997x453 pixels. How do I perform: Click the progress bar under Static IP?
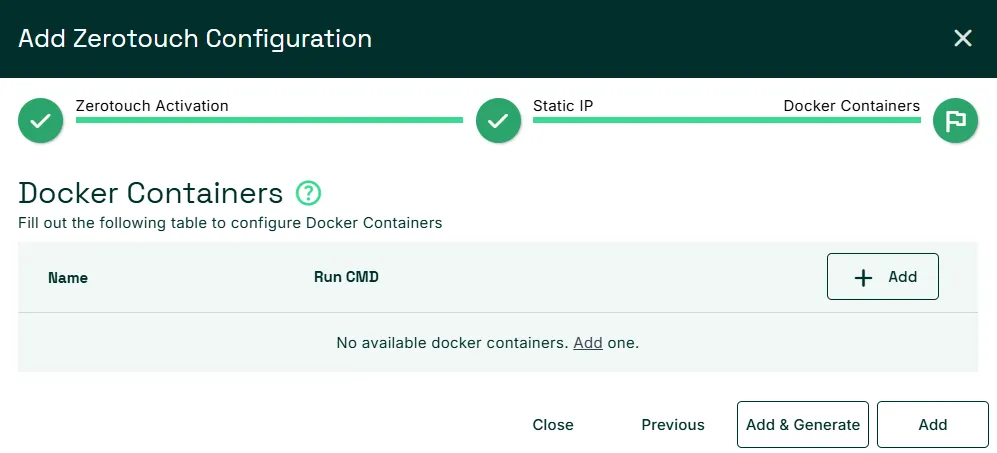point(727,120)
